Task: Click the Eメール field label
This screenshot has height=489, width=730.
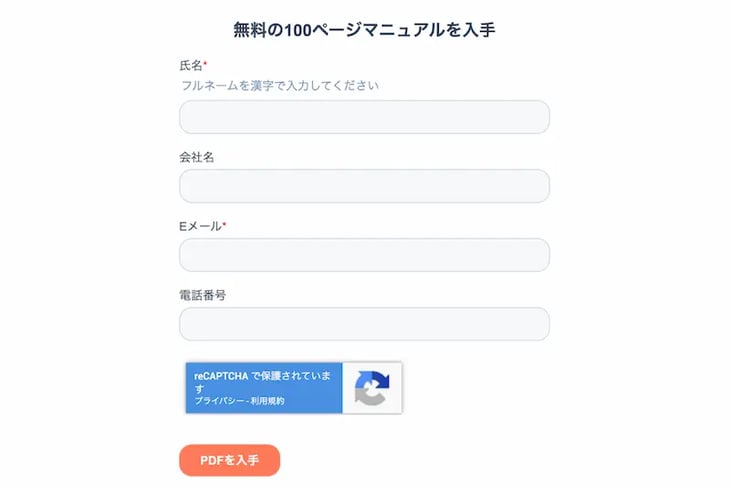Action: (x=200, y=227)
